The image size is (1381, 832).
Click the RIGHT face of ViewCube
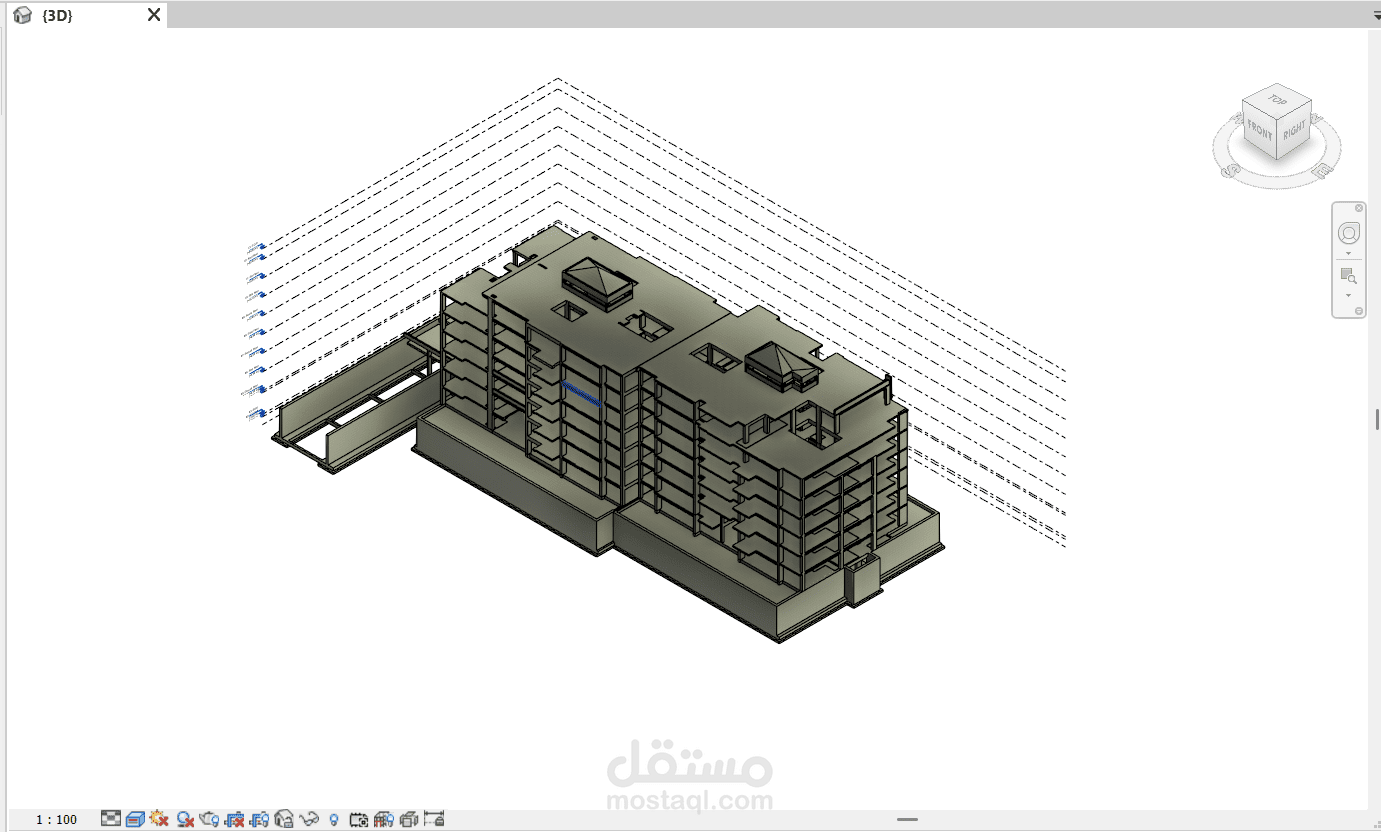pyautogui.click(x=1293, y=130)
